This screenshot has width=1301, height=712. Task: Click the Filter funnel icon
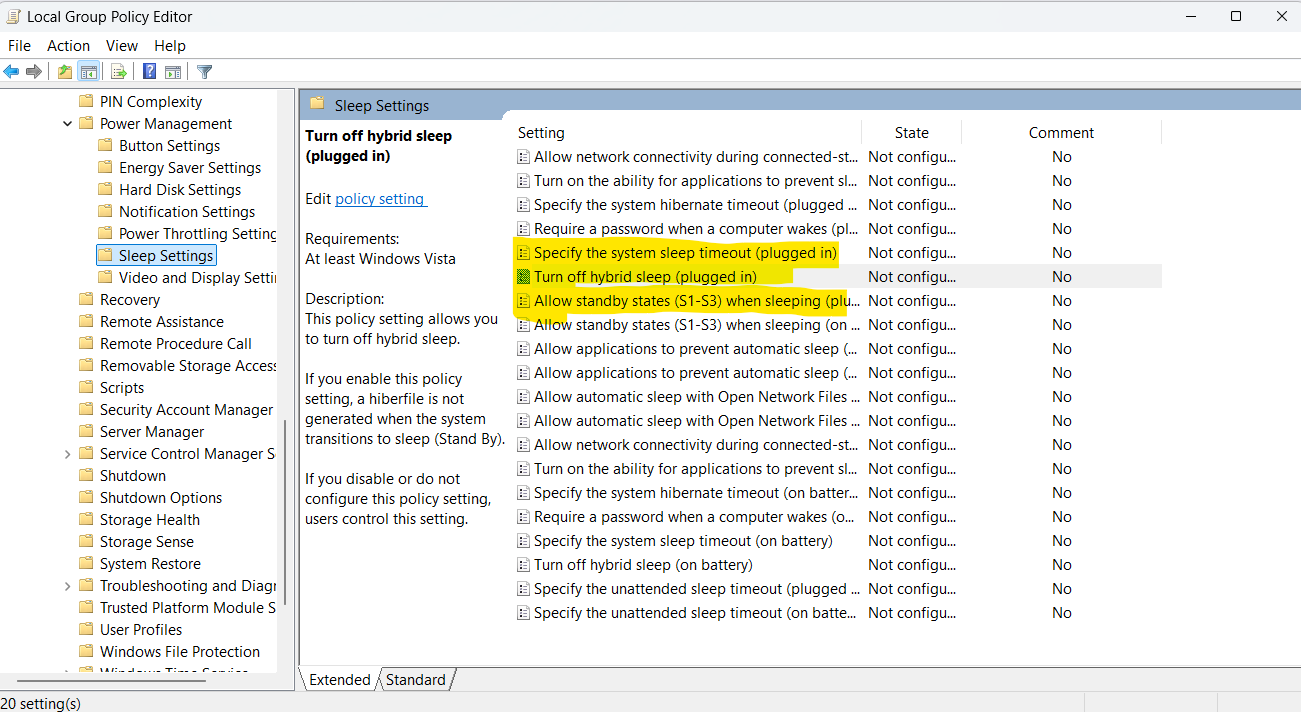click(205, 71)
